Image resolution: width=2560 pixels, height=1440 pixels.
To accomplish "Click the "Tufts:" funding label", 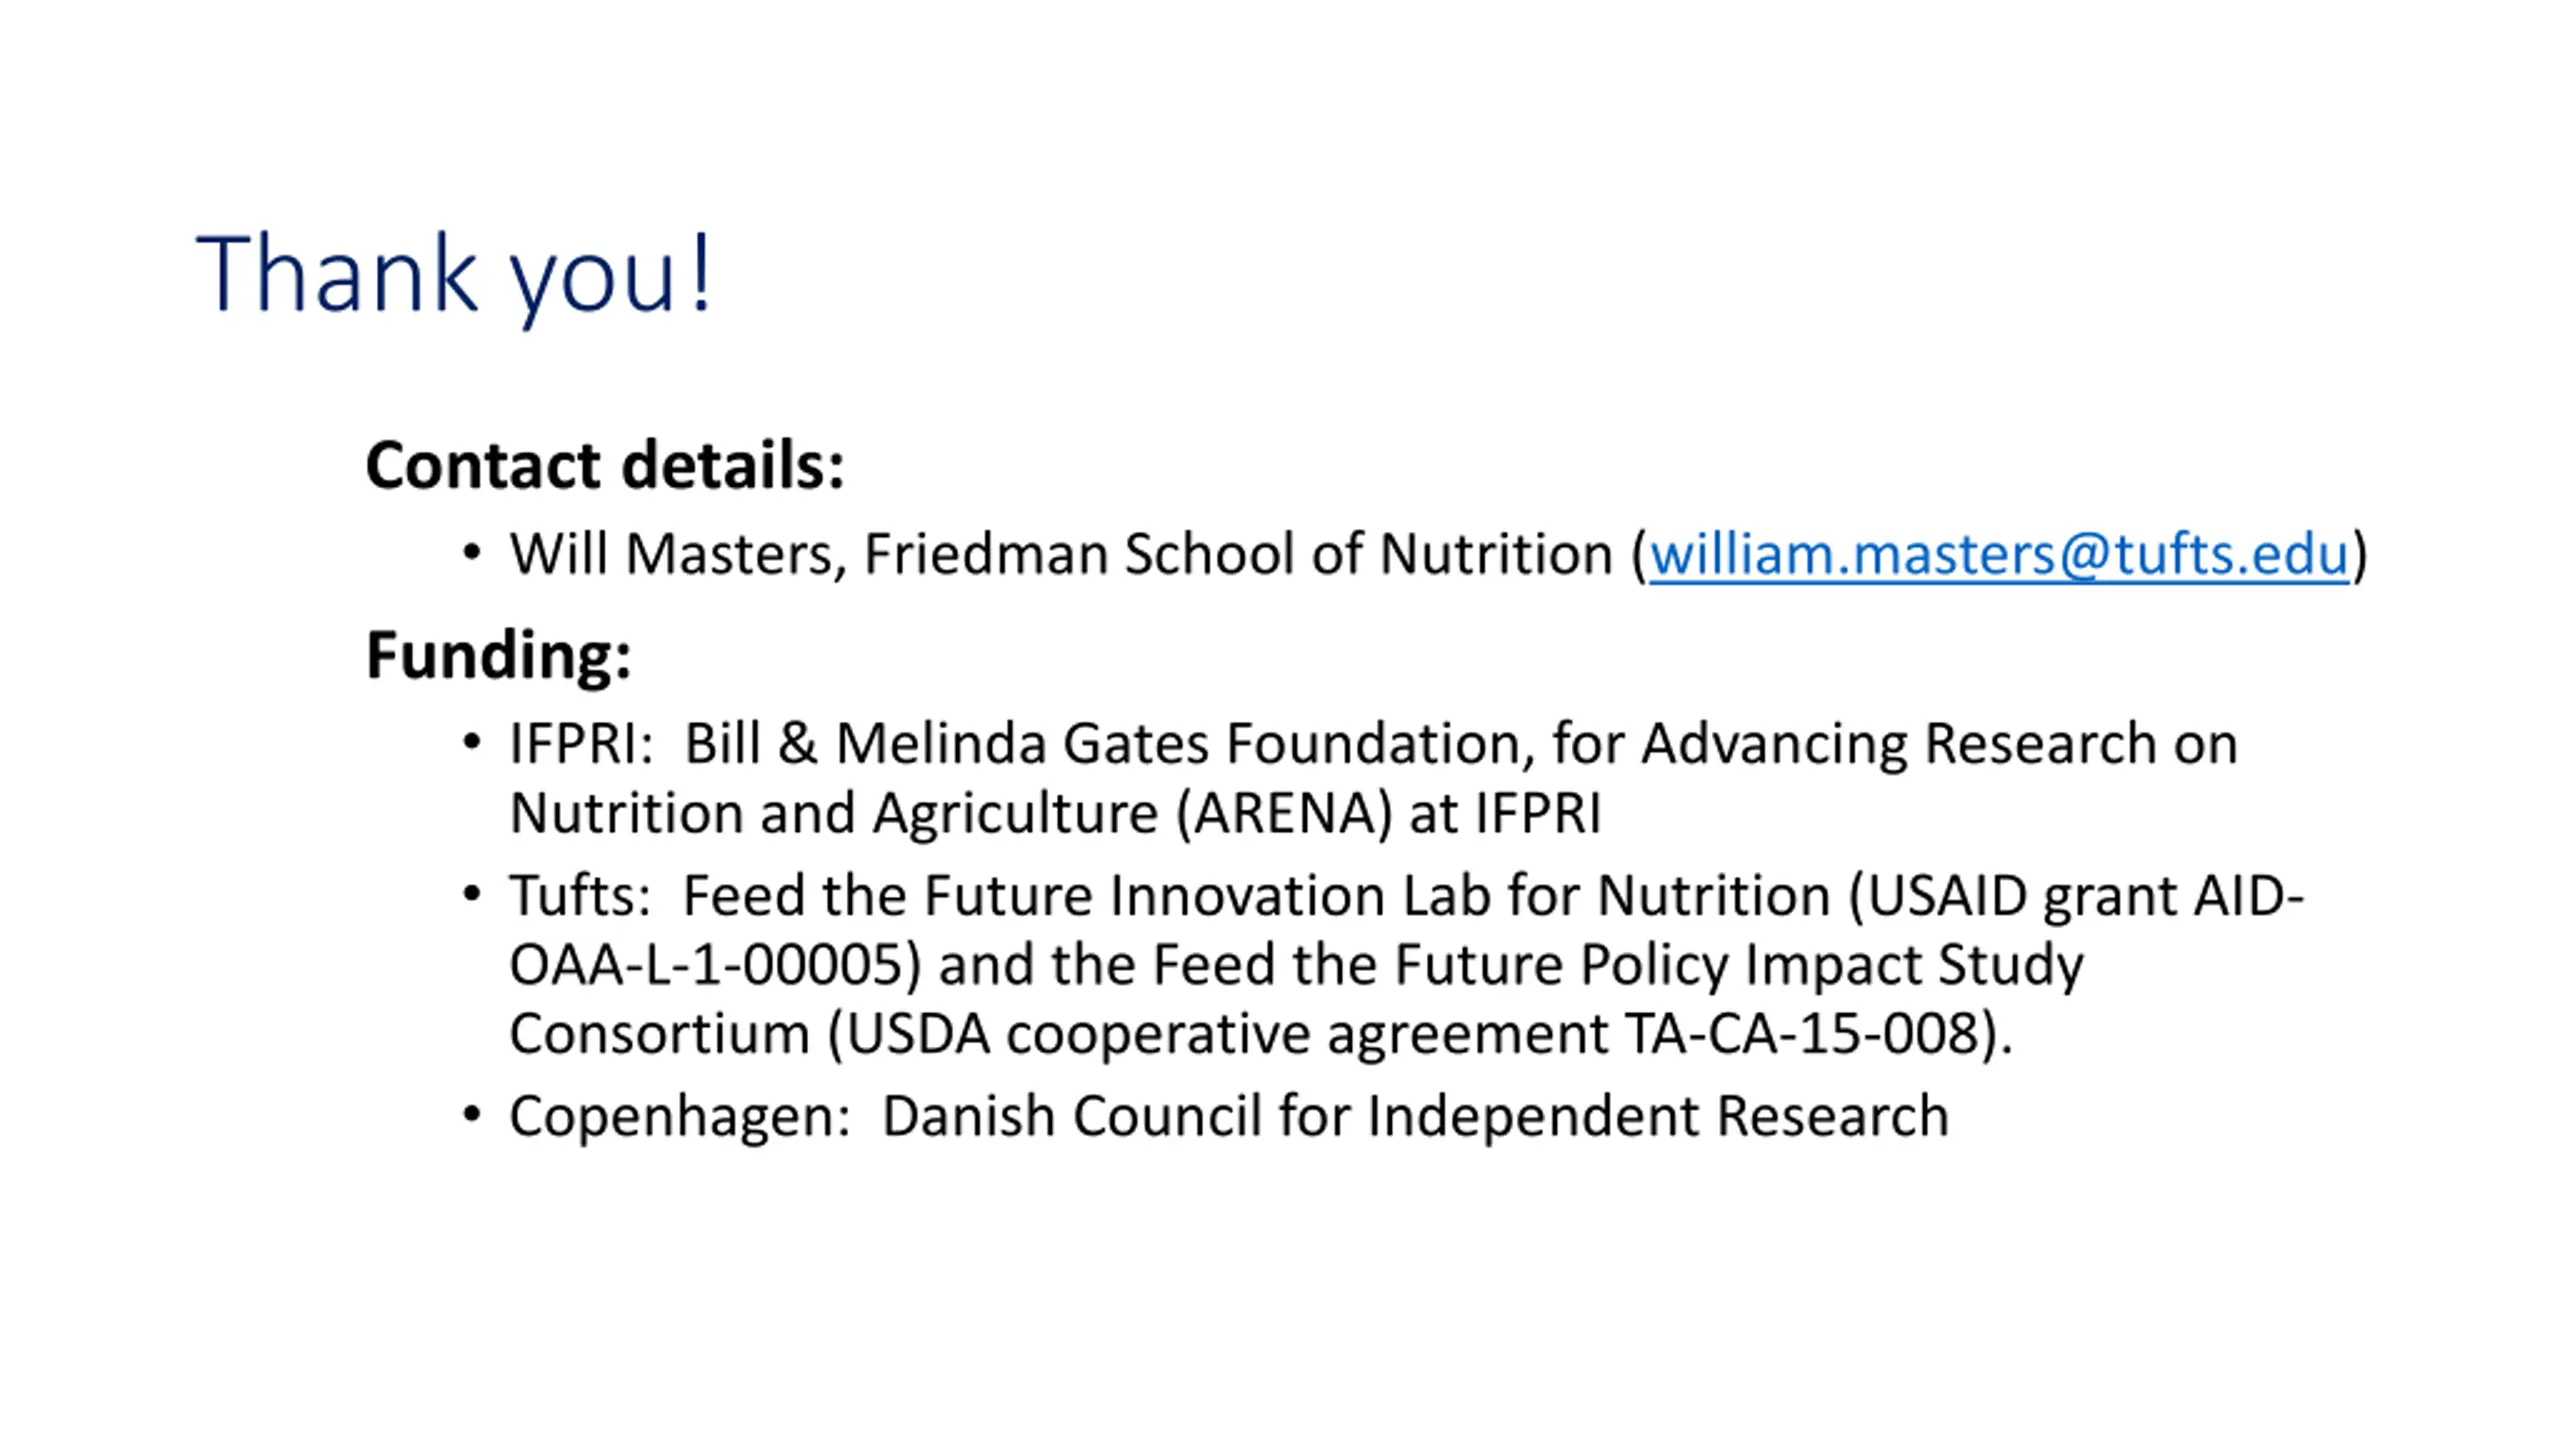I will click(579, 895).
